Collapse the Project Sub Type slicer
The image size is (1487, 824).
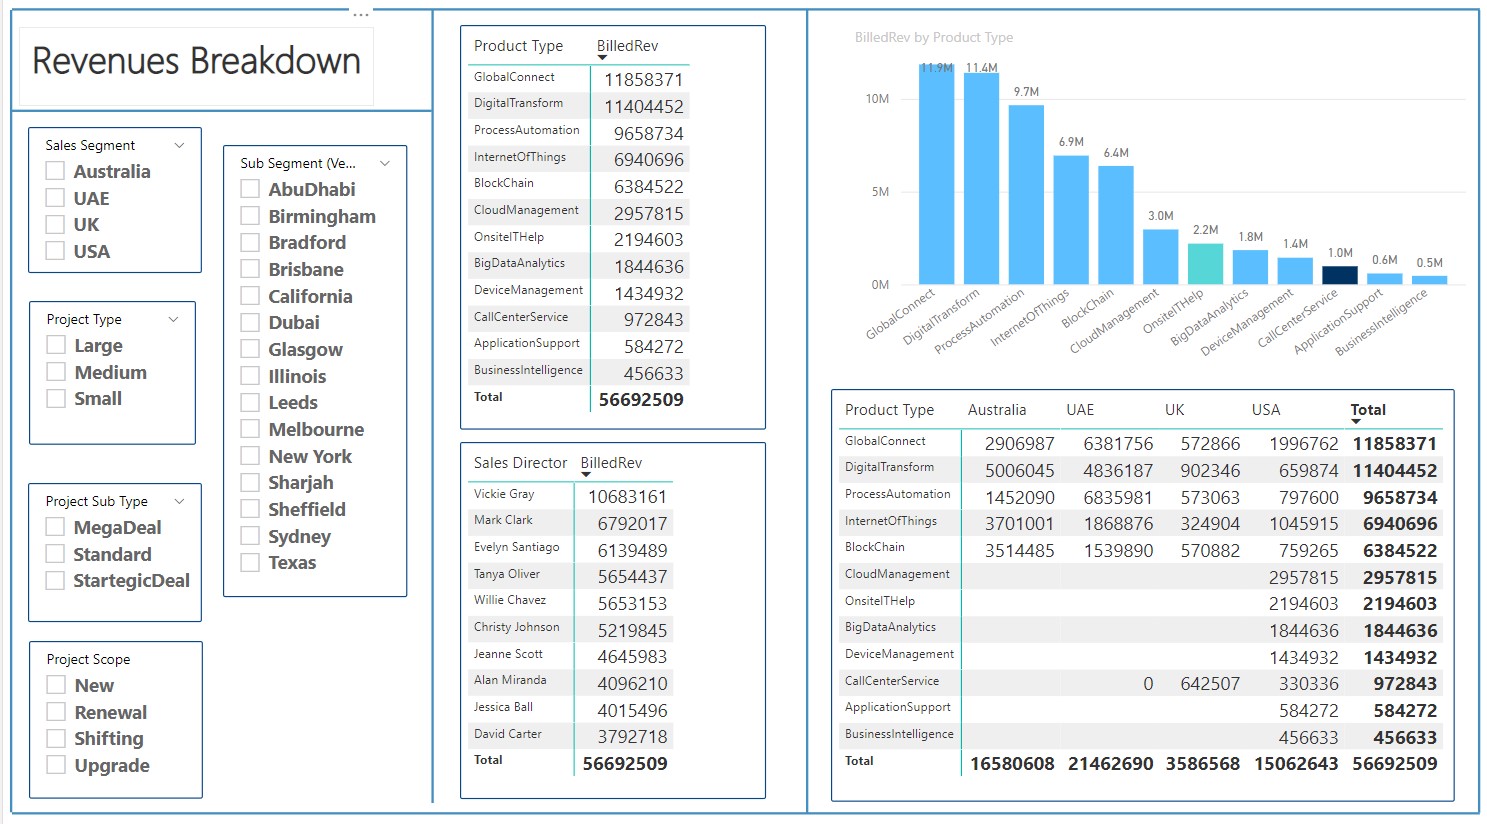coord(179,501)
